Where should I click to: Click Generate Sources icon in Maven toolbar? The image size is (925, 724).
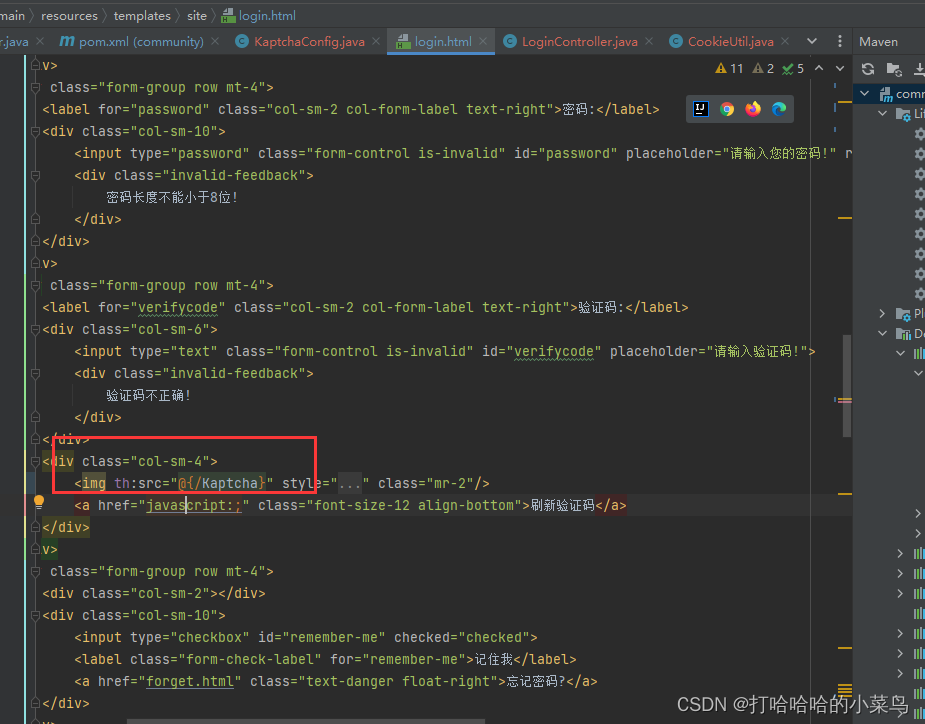[x=895, y=70]
